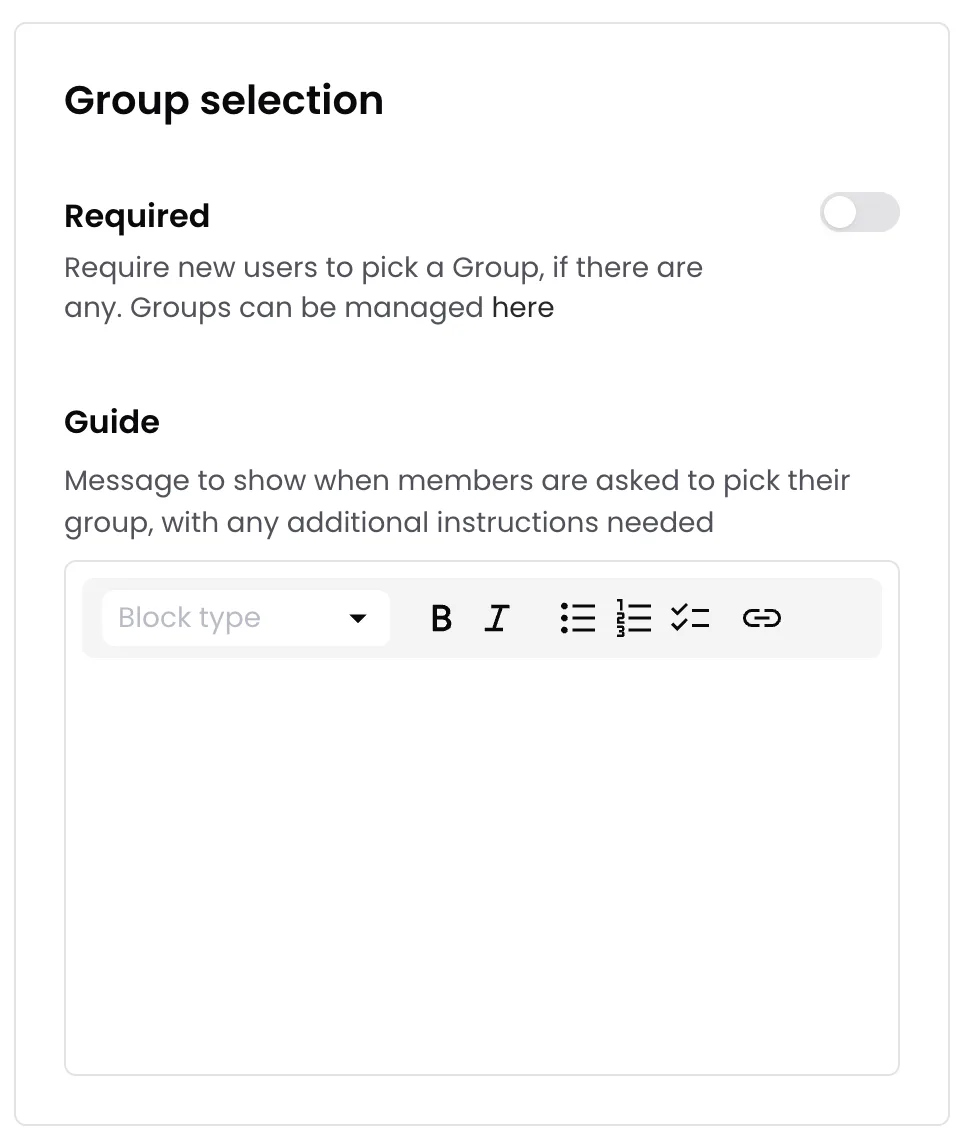Click inside the empty Guide message area
966x1142 pixels.
(x=482, y=863)
